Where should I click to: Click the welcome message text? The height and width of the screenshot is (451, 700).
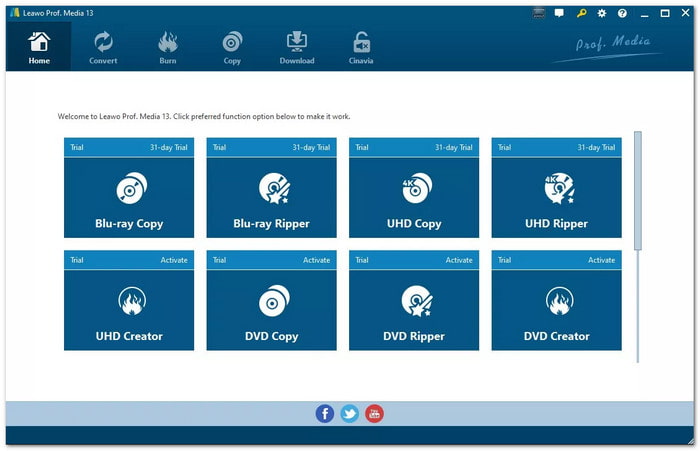204,117
